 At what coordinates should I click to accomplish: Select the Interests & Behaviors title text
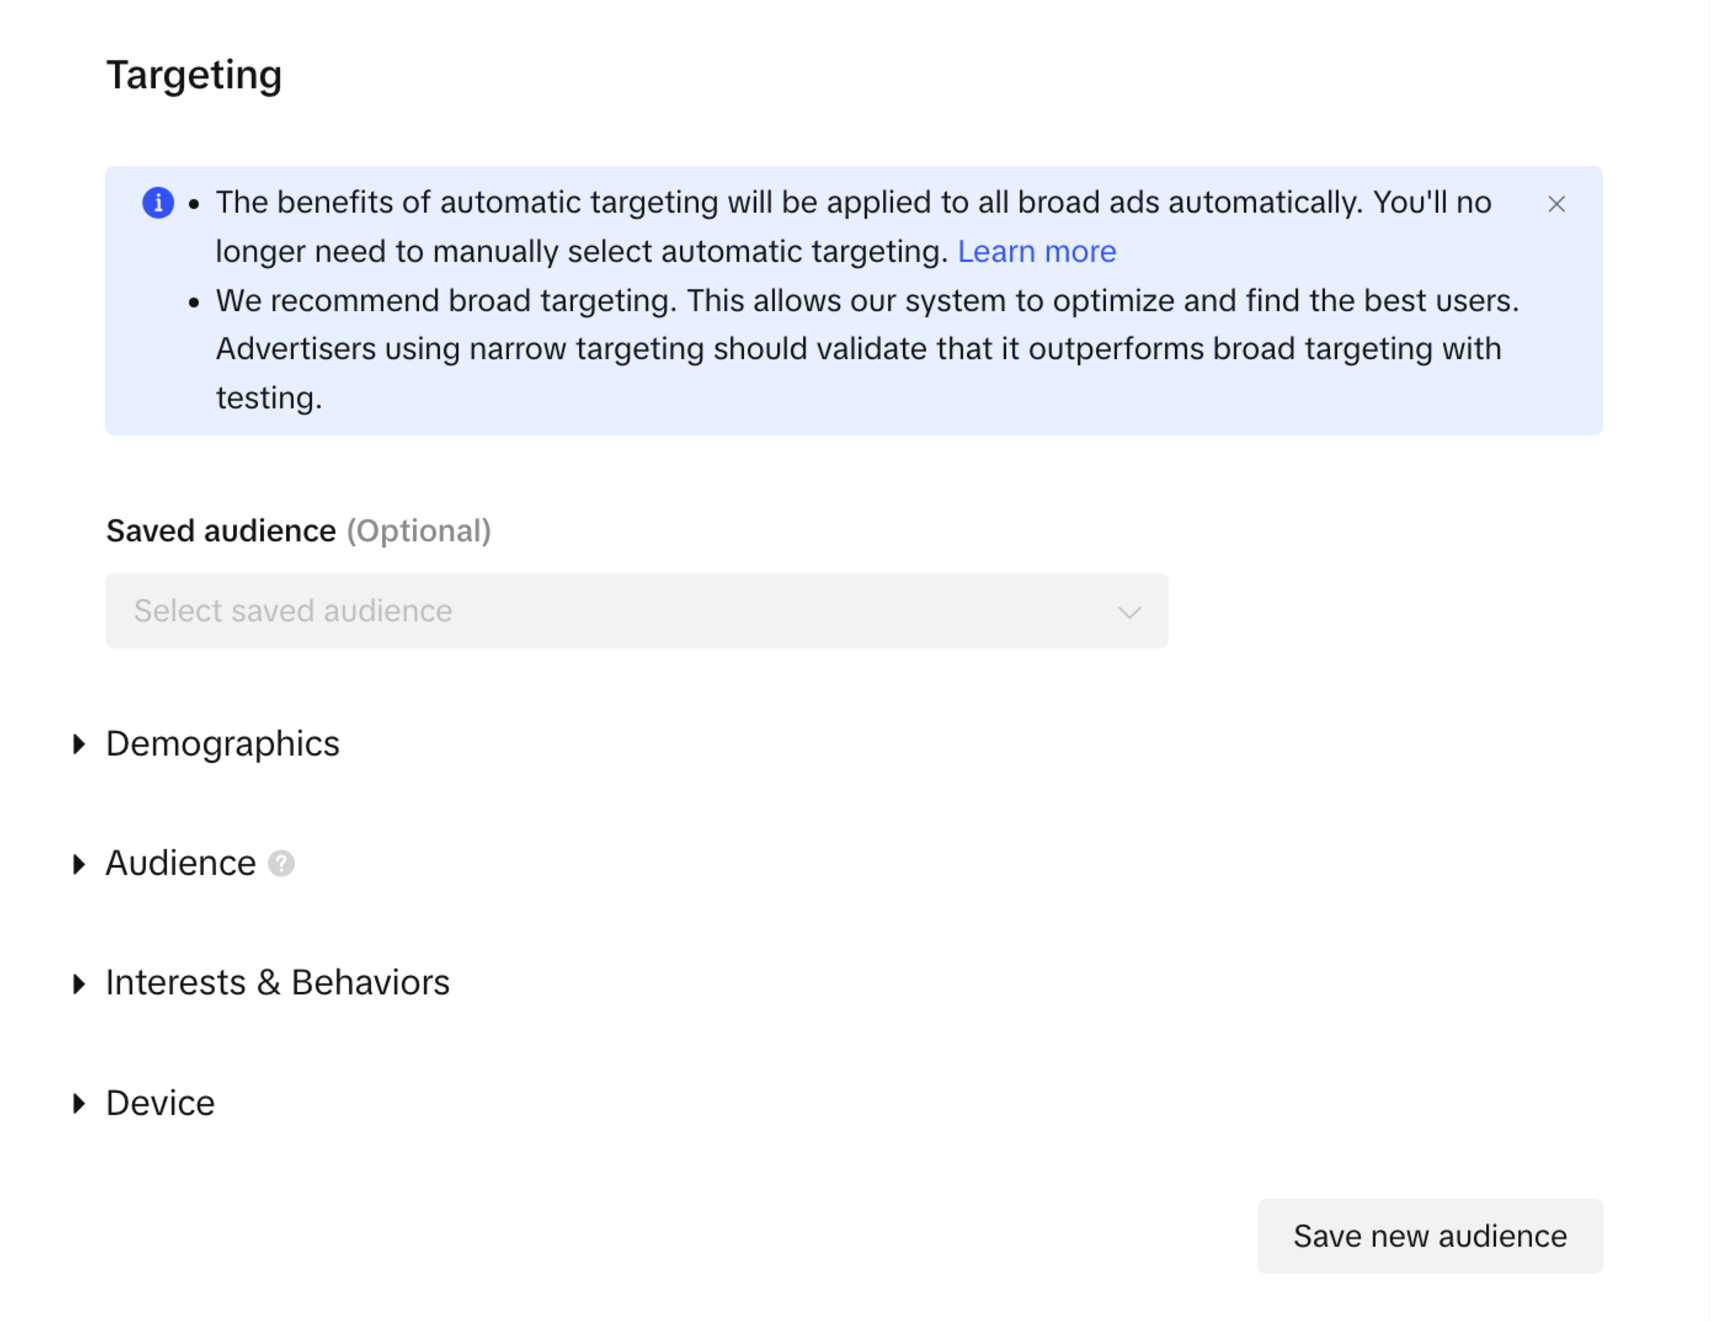coord(277,983)
